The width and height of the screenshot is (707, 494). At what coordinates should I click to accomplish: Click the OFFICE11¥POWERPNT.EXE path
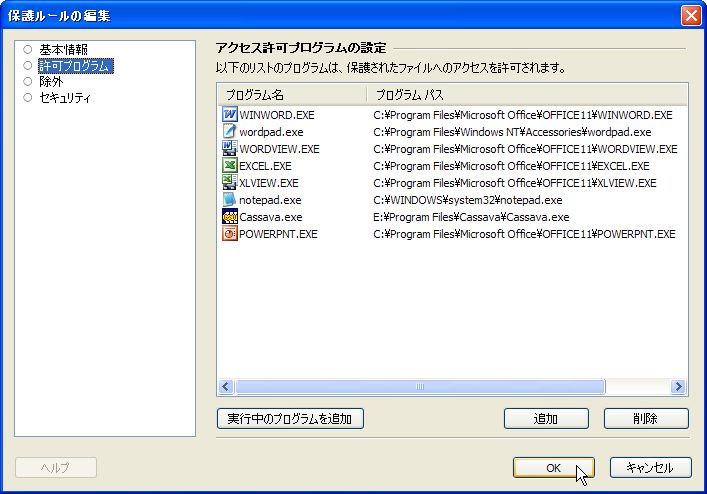click(524, 234)
